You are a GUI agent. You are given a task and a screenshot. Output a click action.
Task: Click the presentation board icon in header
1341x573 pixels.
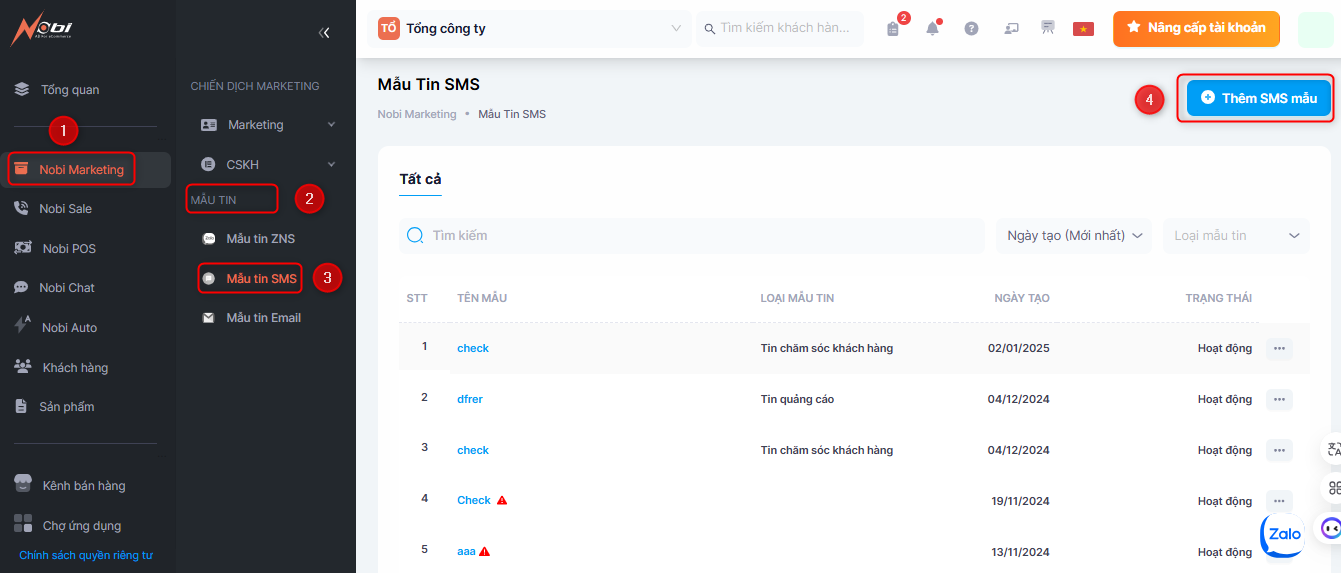[1048, 28]
